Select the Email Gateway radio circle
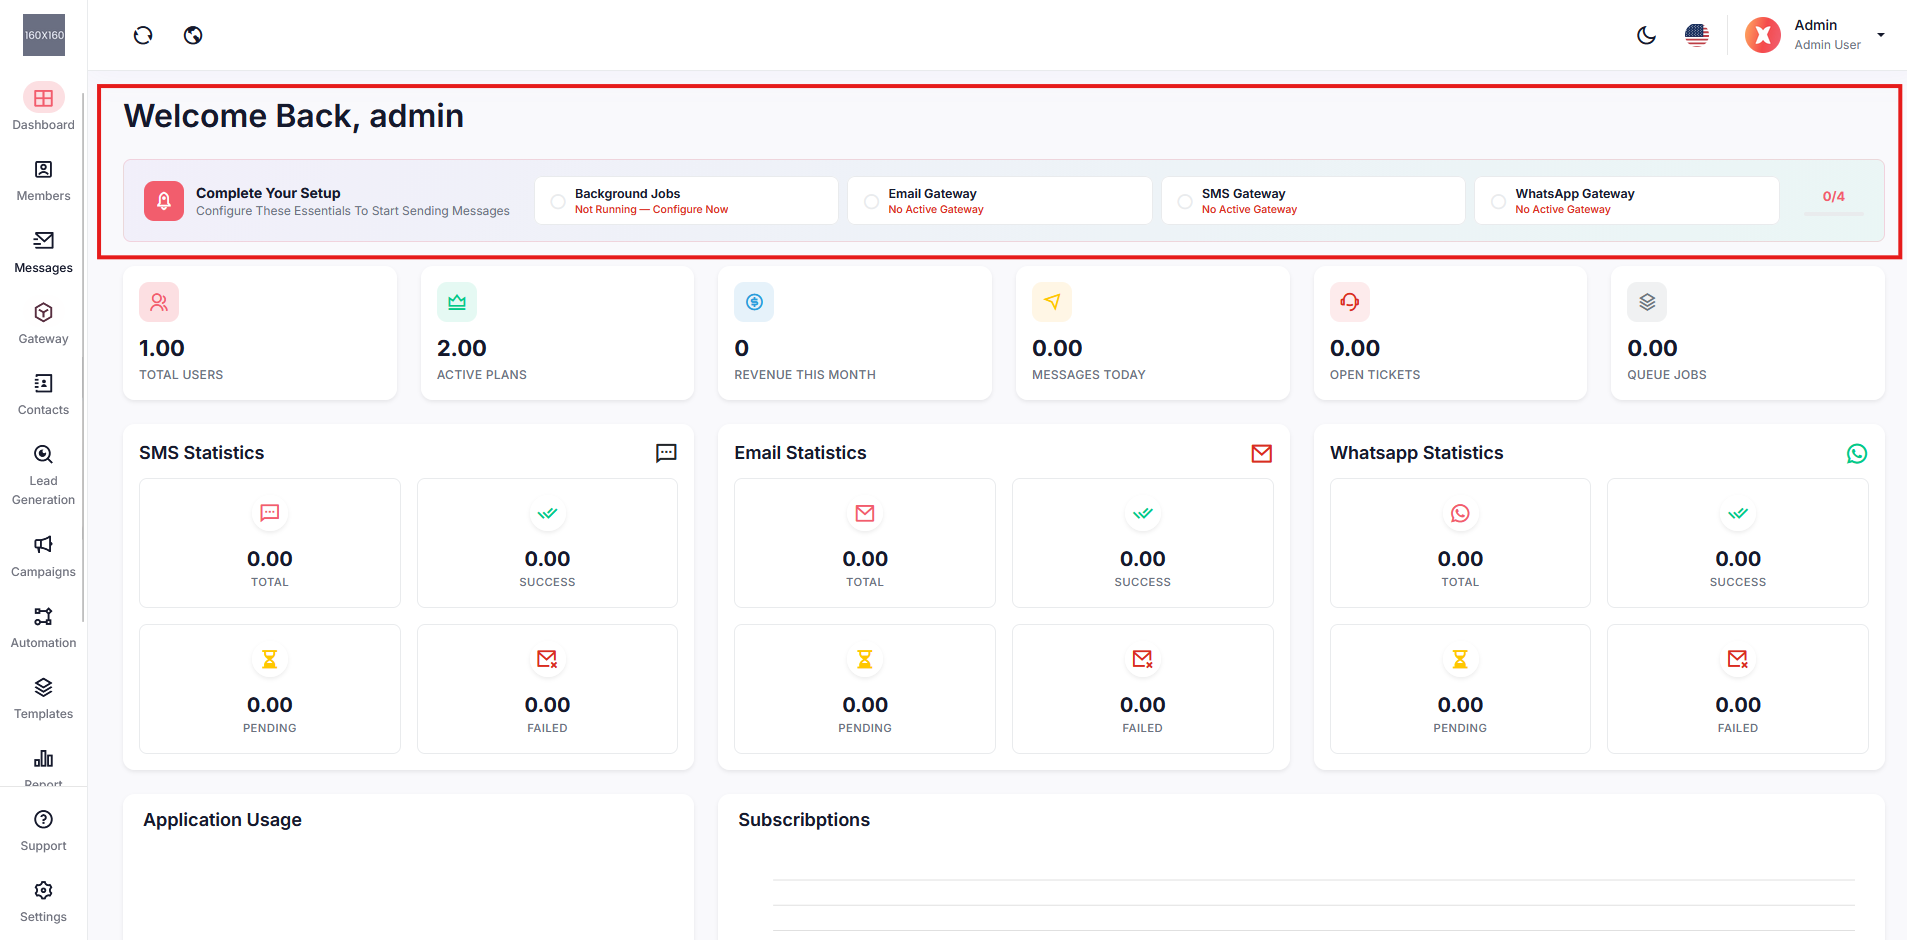 [871, 202]
